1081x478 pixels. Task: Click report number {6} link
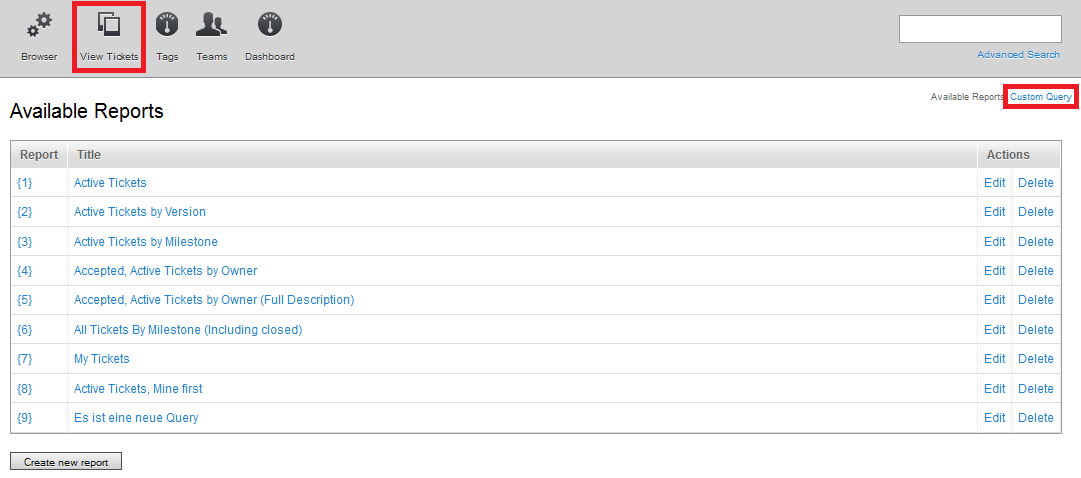coord(25,330)
